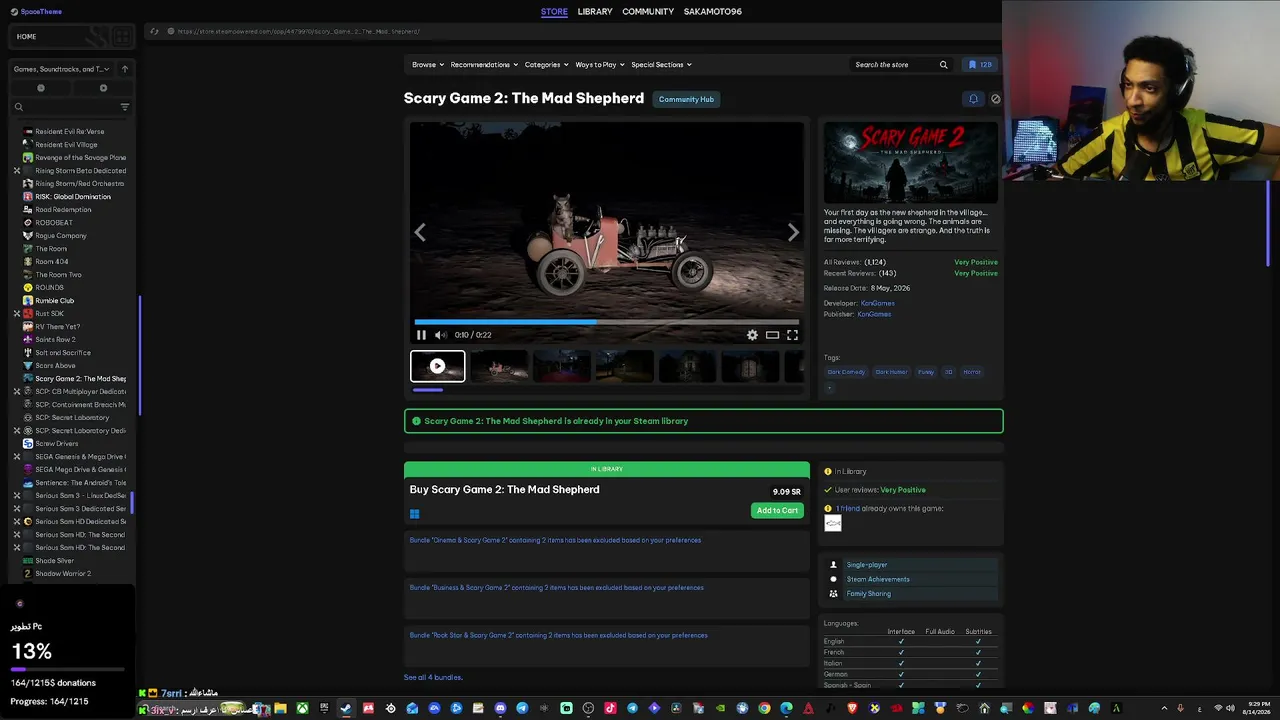Screen dimensions: 1280x720
Task: Click the Steam logo next to SpaceTheme
Action: [13, 12]
